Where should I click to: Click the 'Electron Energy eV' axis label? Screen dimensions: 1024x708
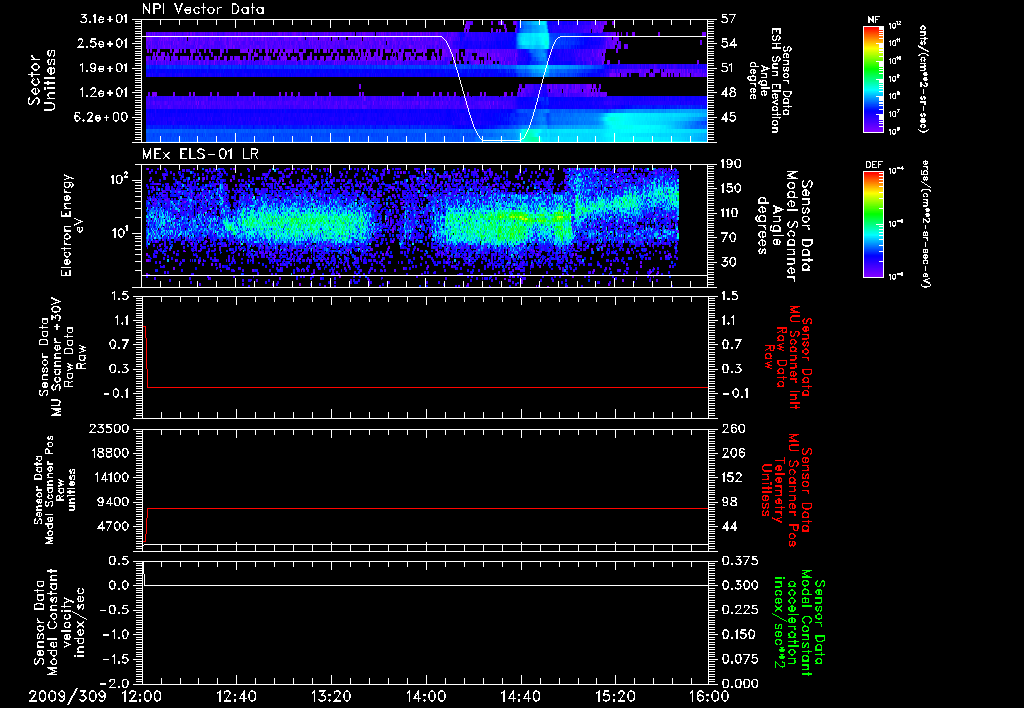(x=73, y=225)
